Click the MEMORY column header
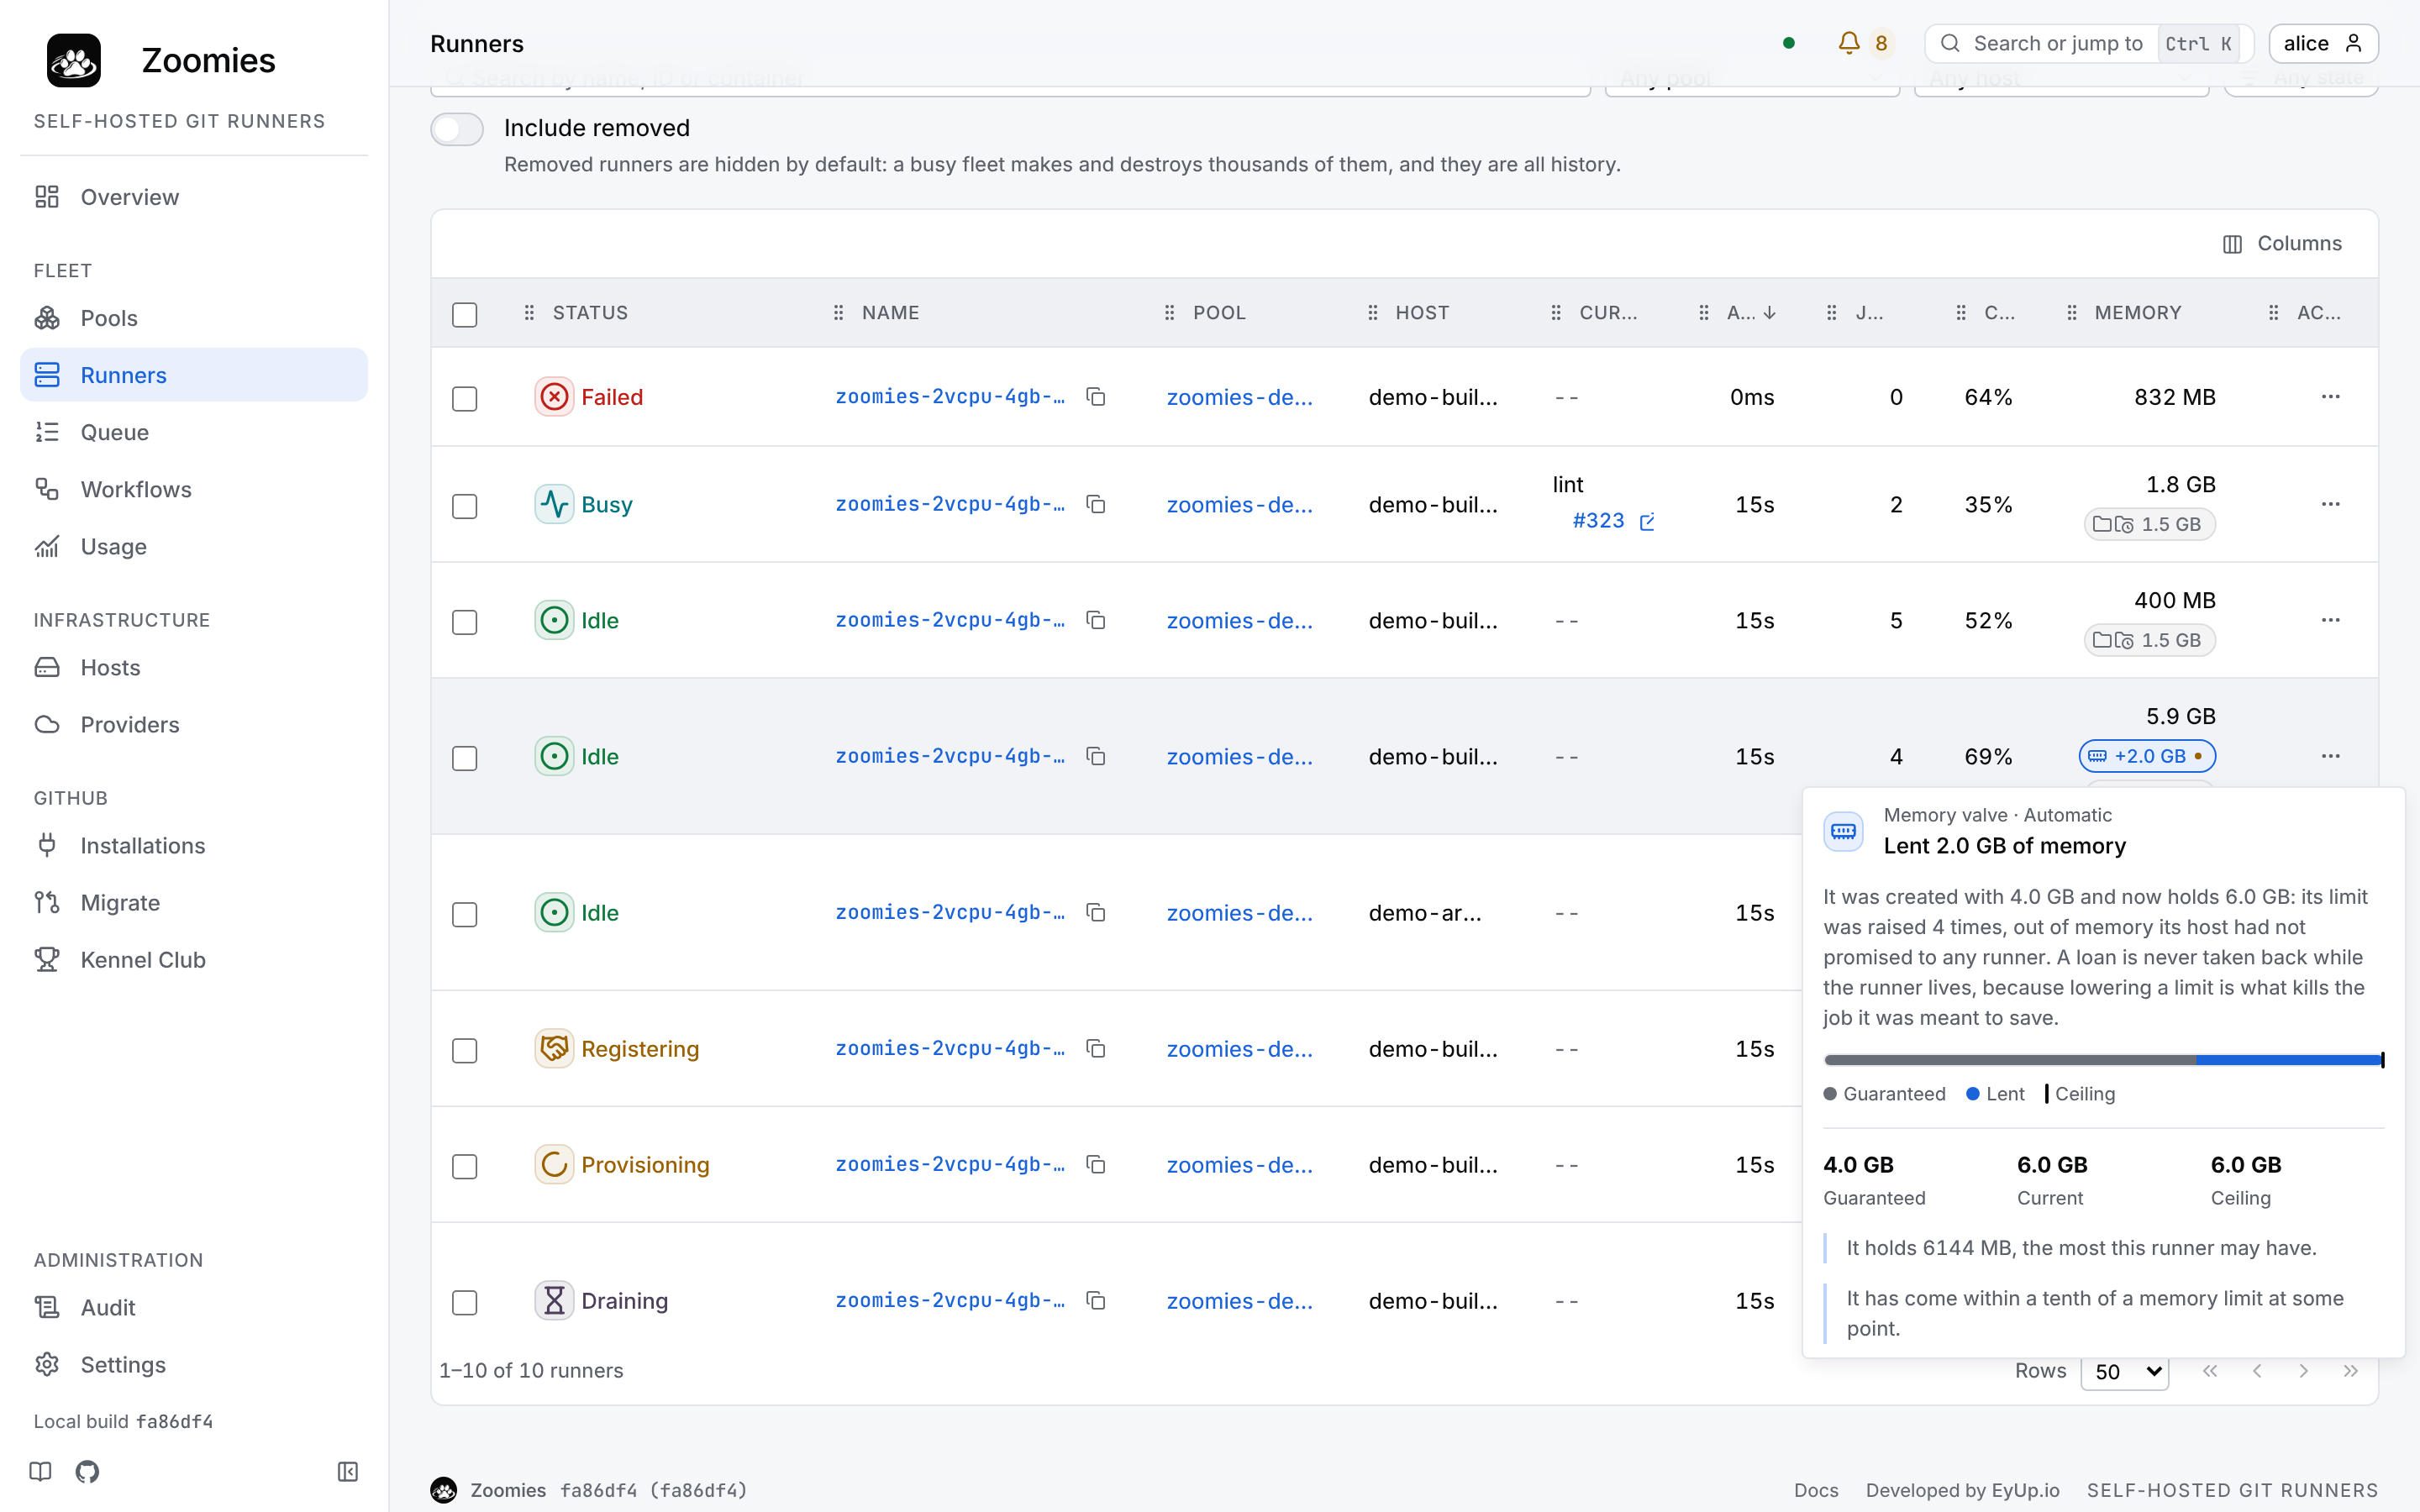Image resolution: width=2420 pixels, height=1512 pixels. coord(2138,313)
